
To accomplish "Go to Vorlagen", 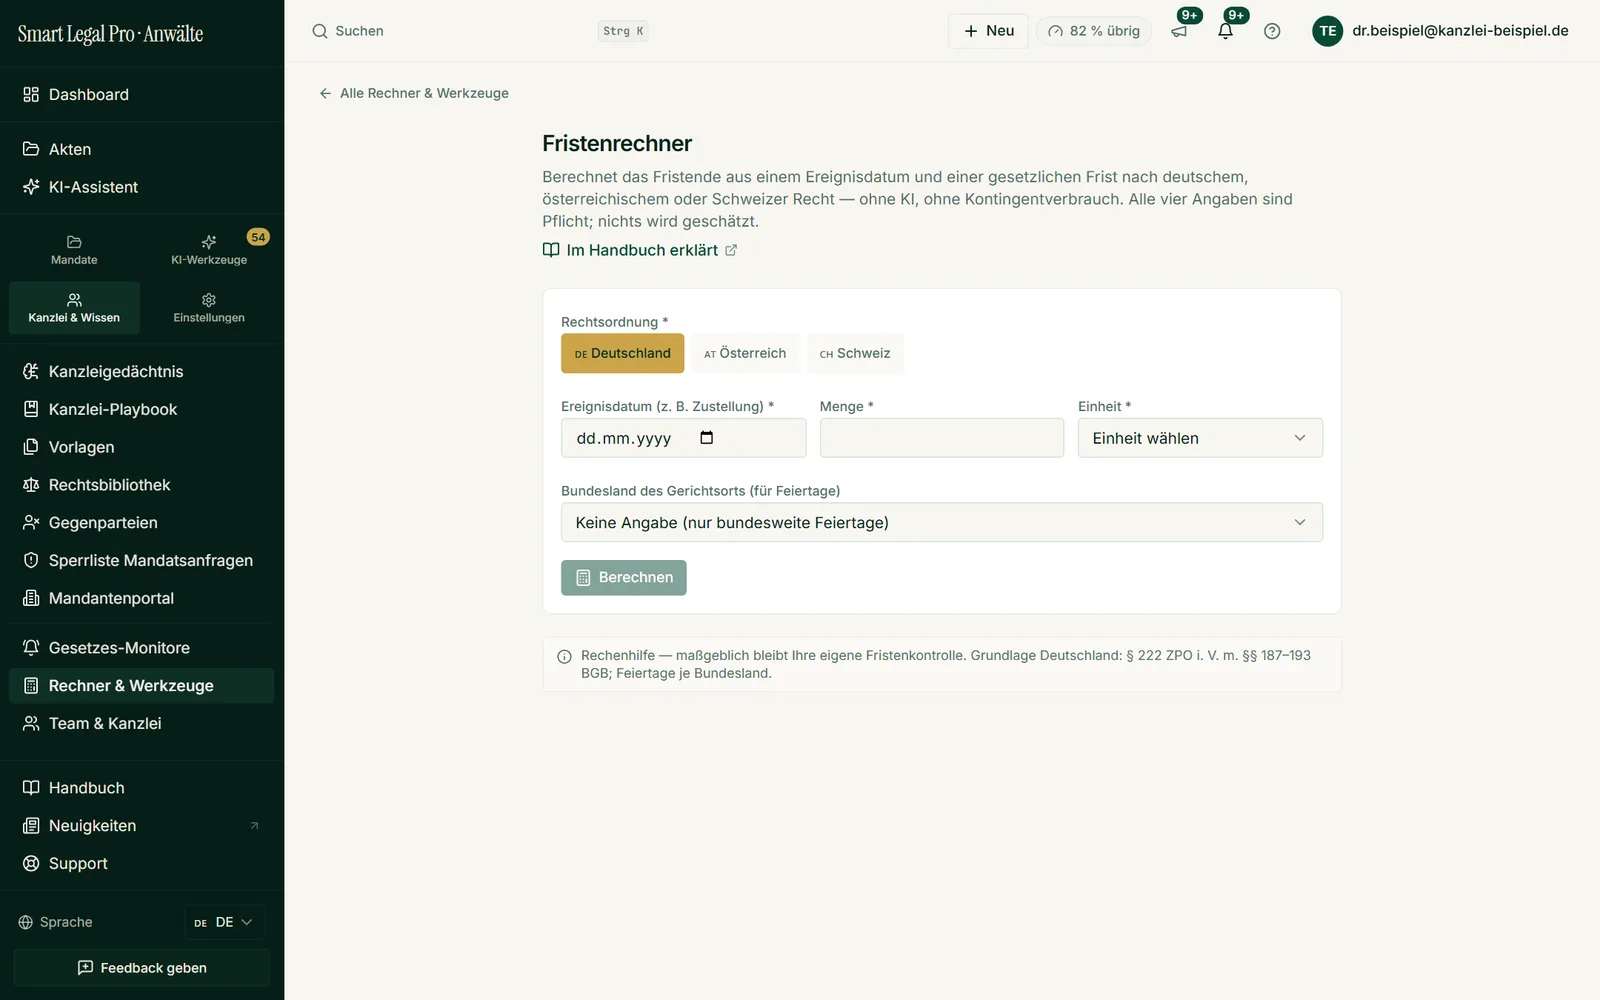I will point(142,447).
